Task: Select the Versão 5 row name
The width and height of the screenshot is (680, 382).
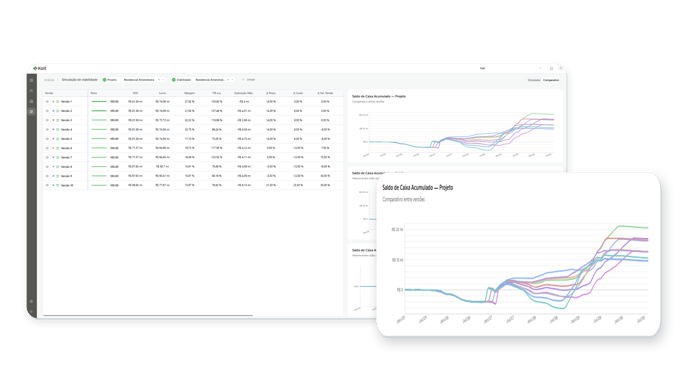Action: coord(66,139)
